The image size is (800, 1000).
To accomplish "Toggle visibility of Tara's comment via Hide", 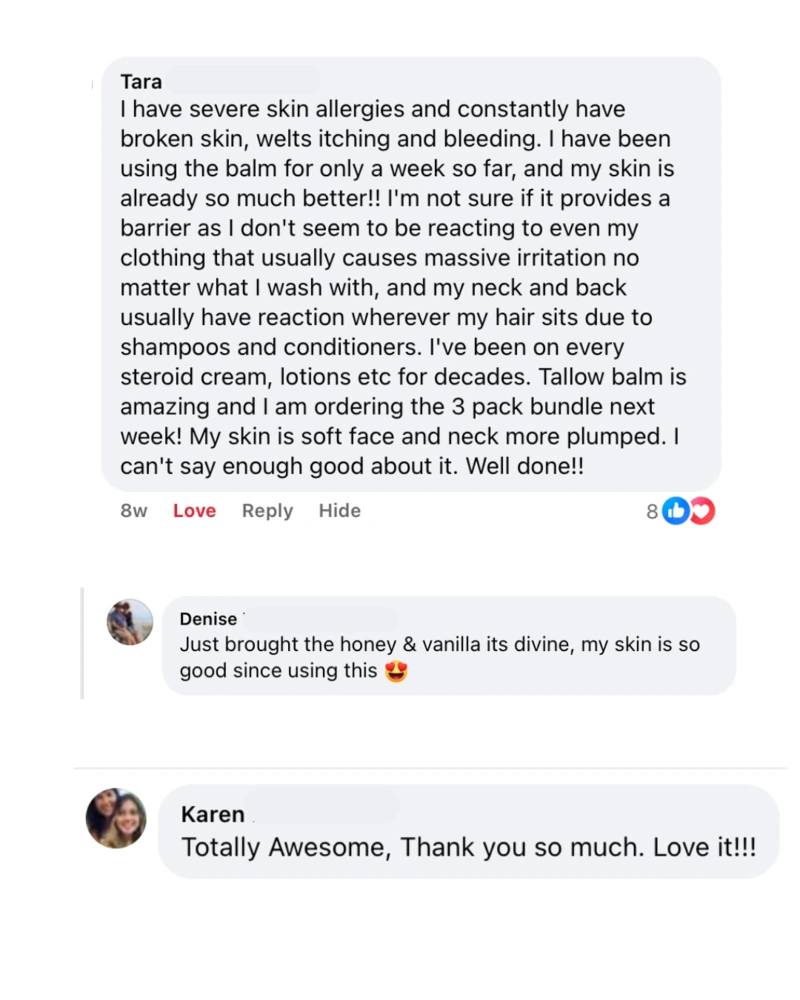I will coord(339,511).
